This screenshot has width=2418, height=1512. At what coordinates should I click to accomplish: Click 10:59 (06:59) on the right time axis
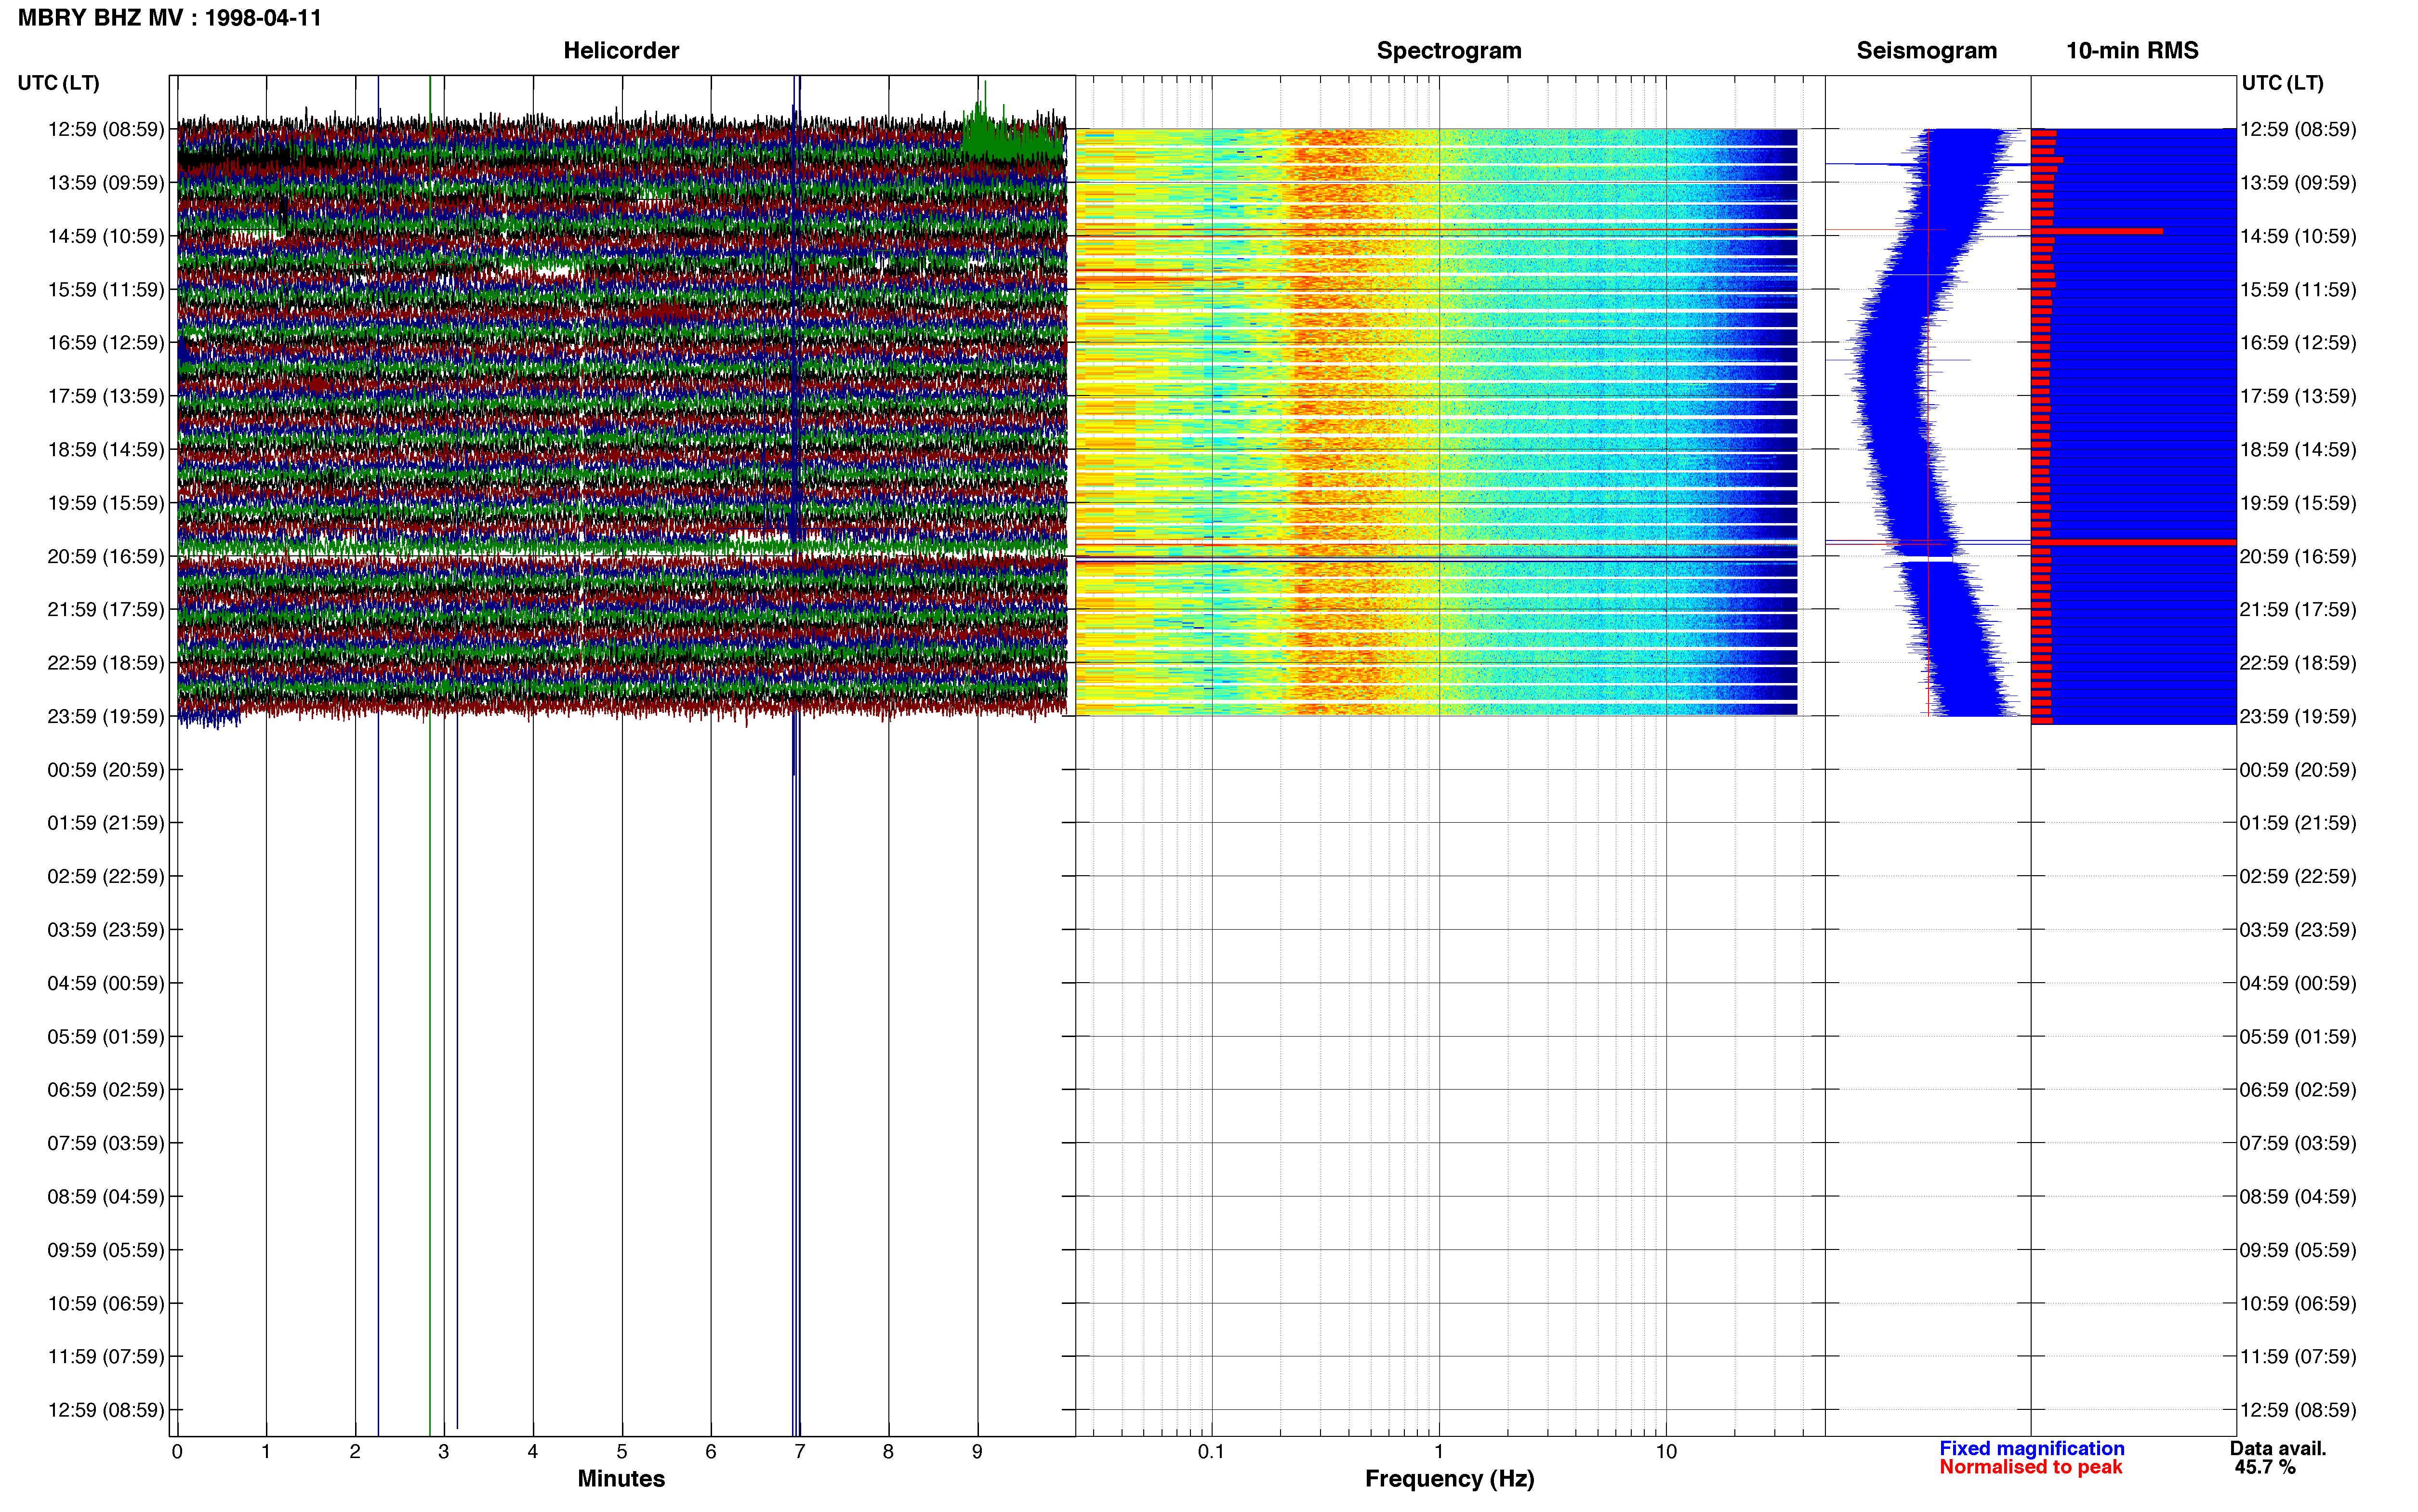click(x=2298, y=1303)
